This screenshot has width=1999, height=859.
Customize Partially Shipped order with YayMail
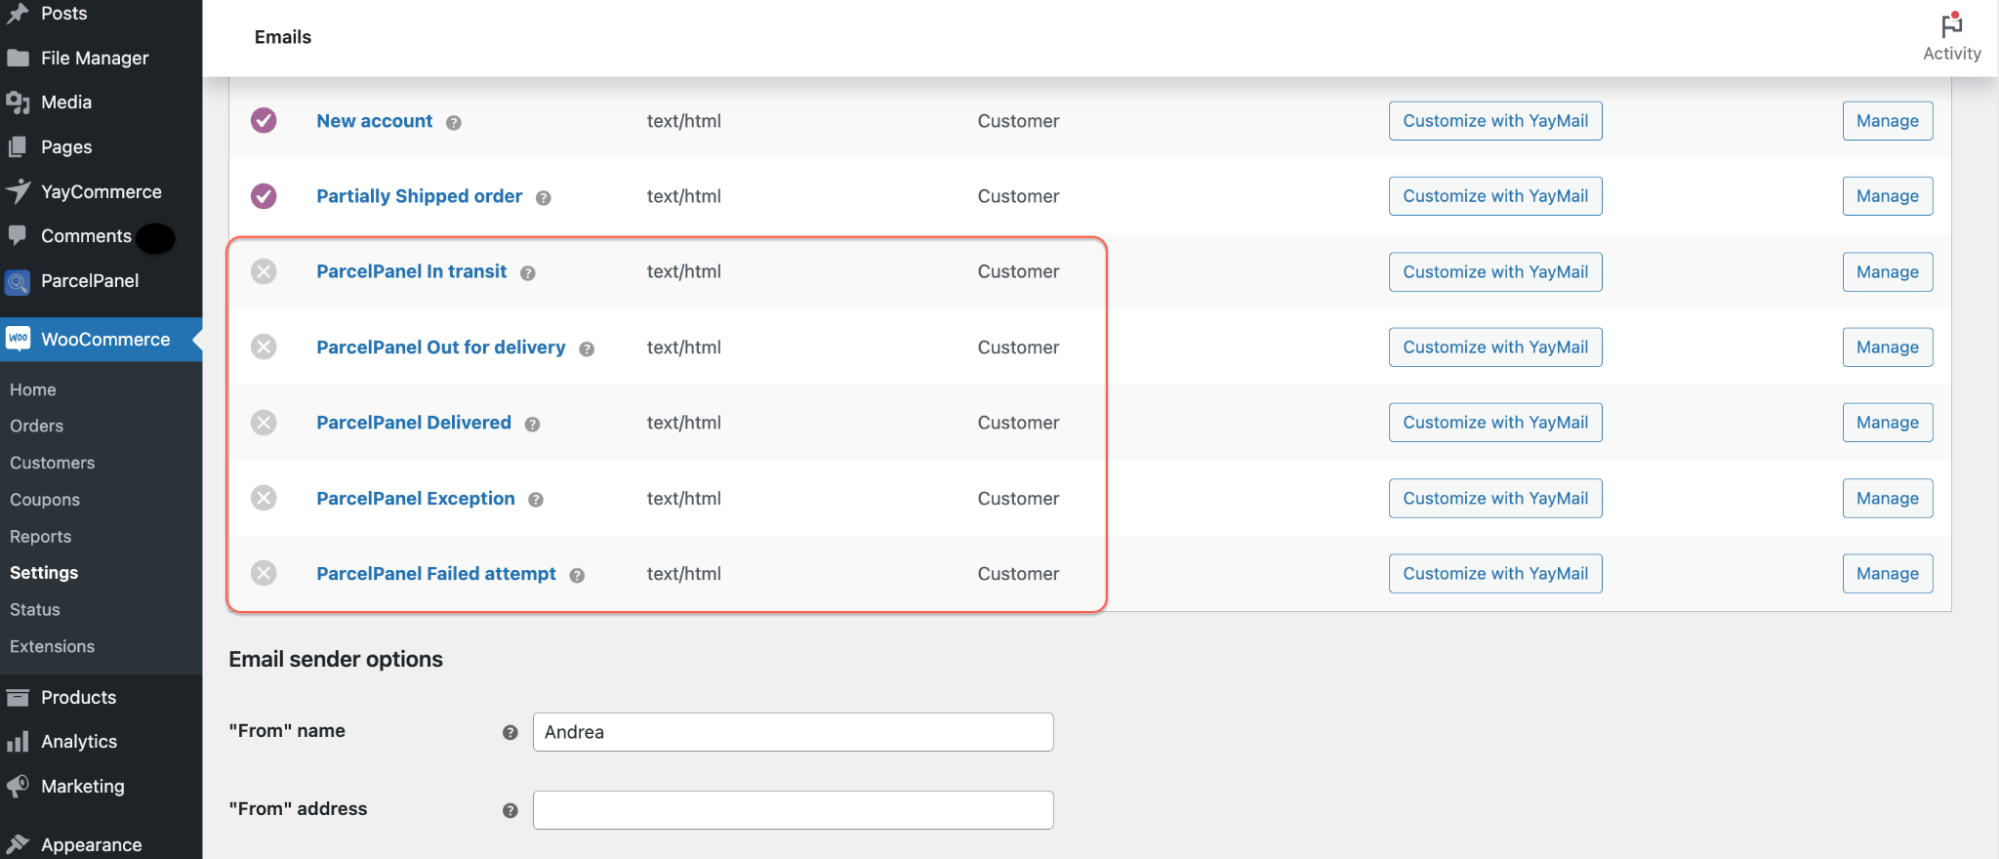[x=1496, y=196]
